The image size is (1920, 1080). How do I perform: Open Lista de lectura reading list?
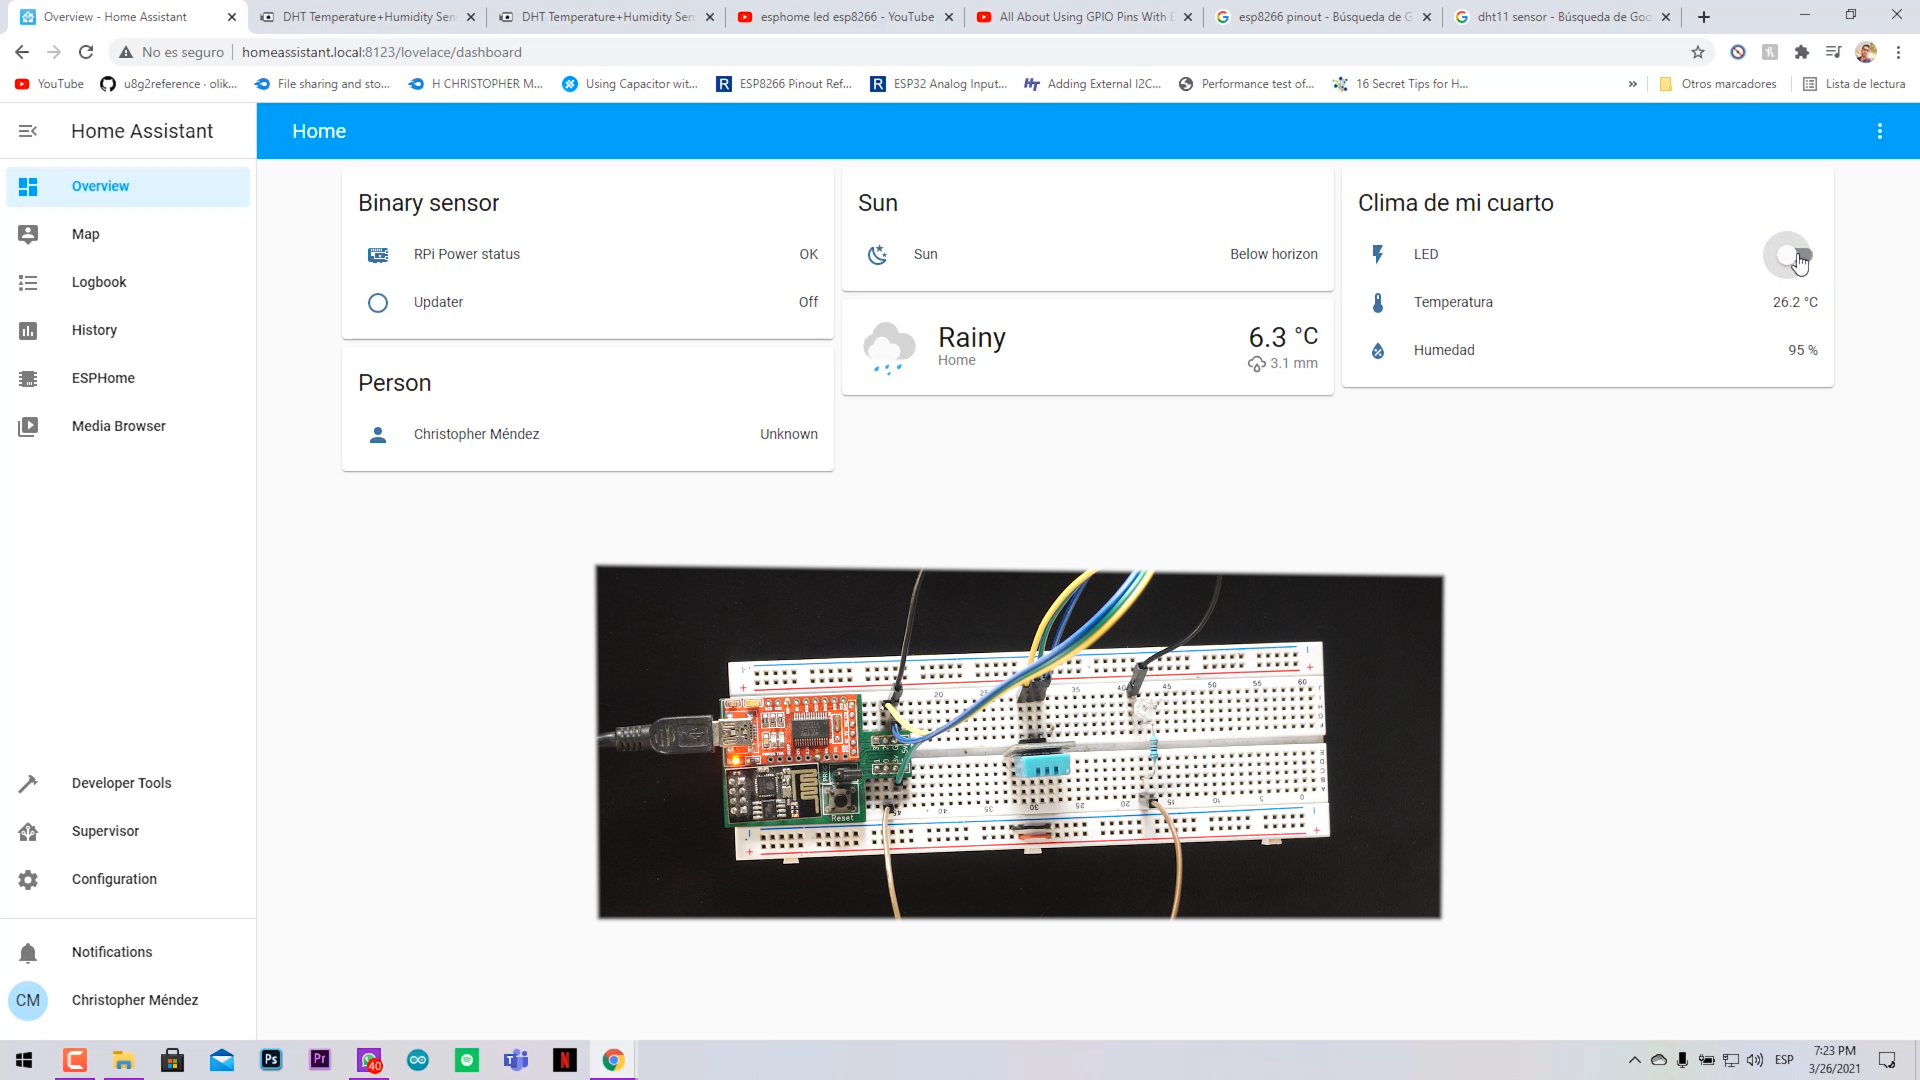pos(1854,84)
